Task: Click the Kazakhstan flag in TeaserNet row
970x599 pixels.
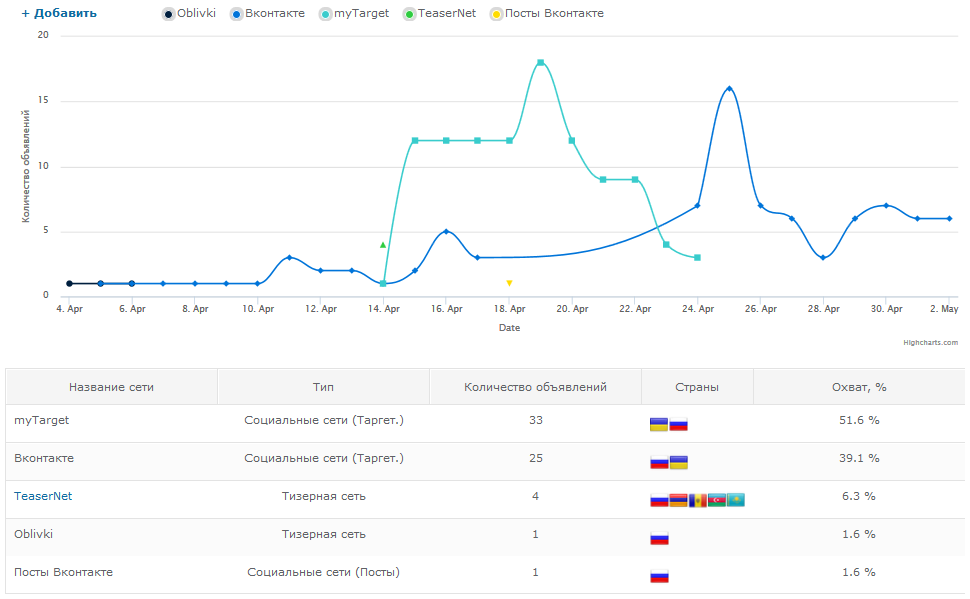Action: click(736, 500)
